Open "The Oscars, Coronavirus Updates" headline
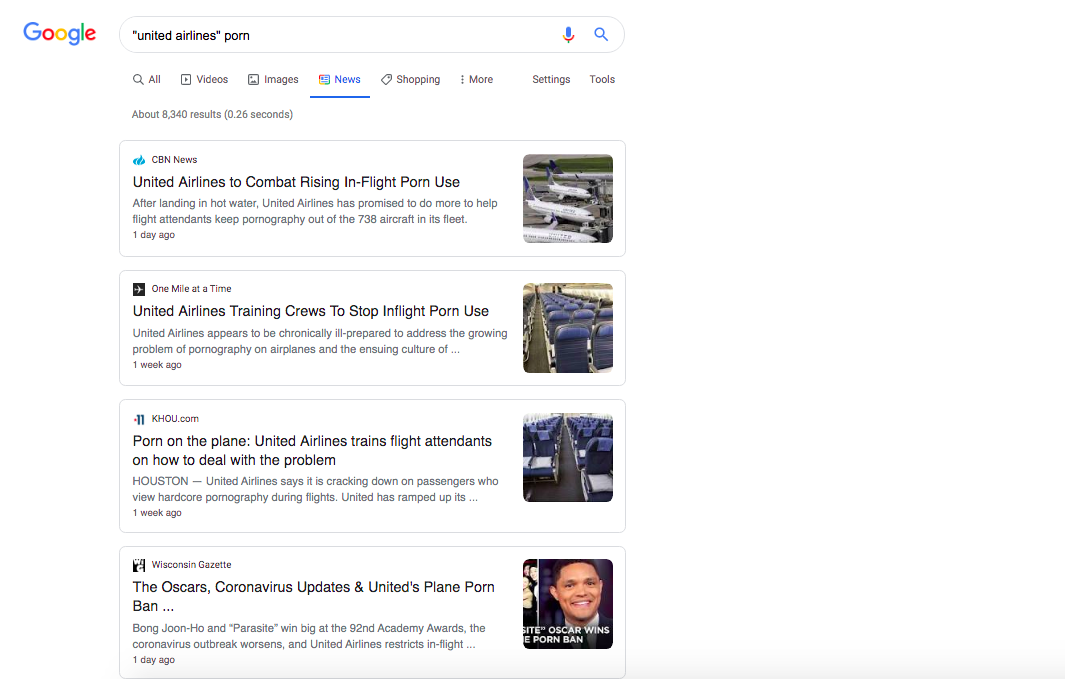 (313, 597)
